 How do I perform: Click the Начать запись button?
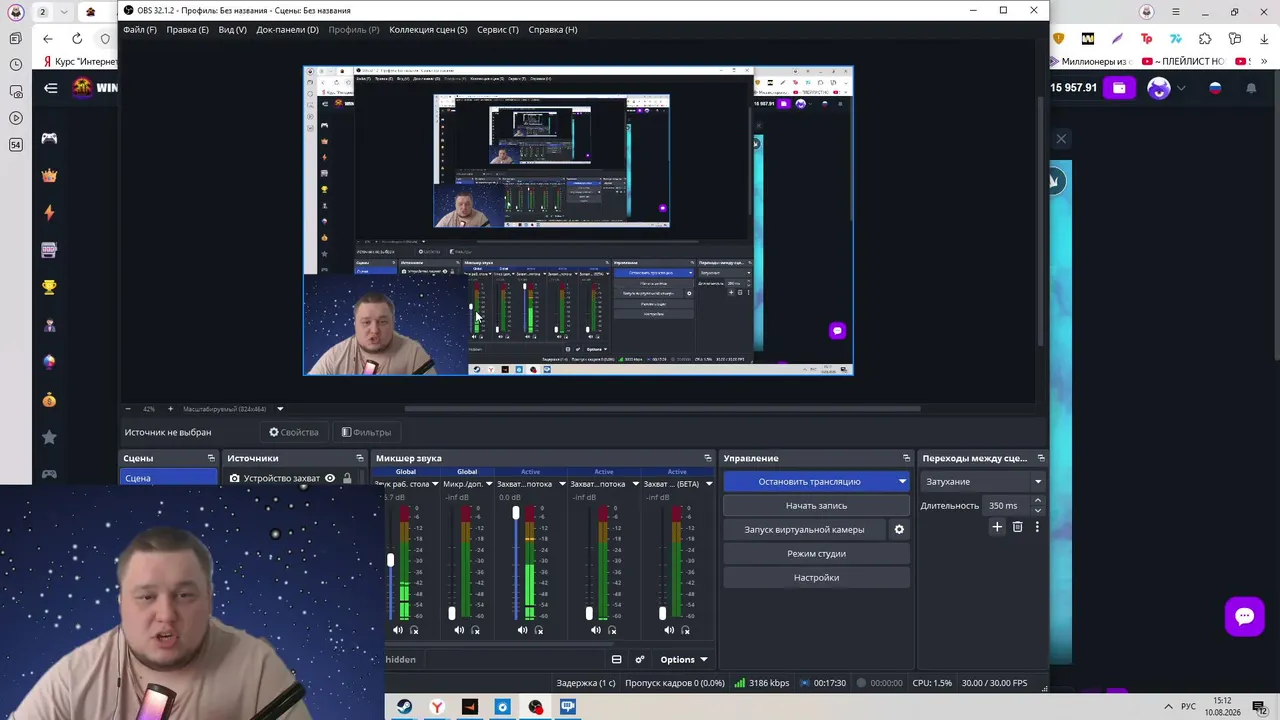816,506
